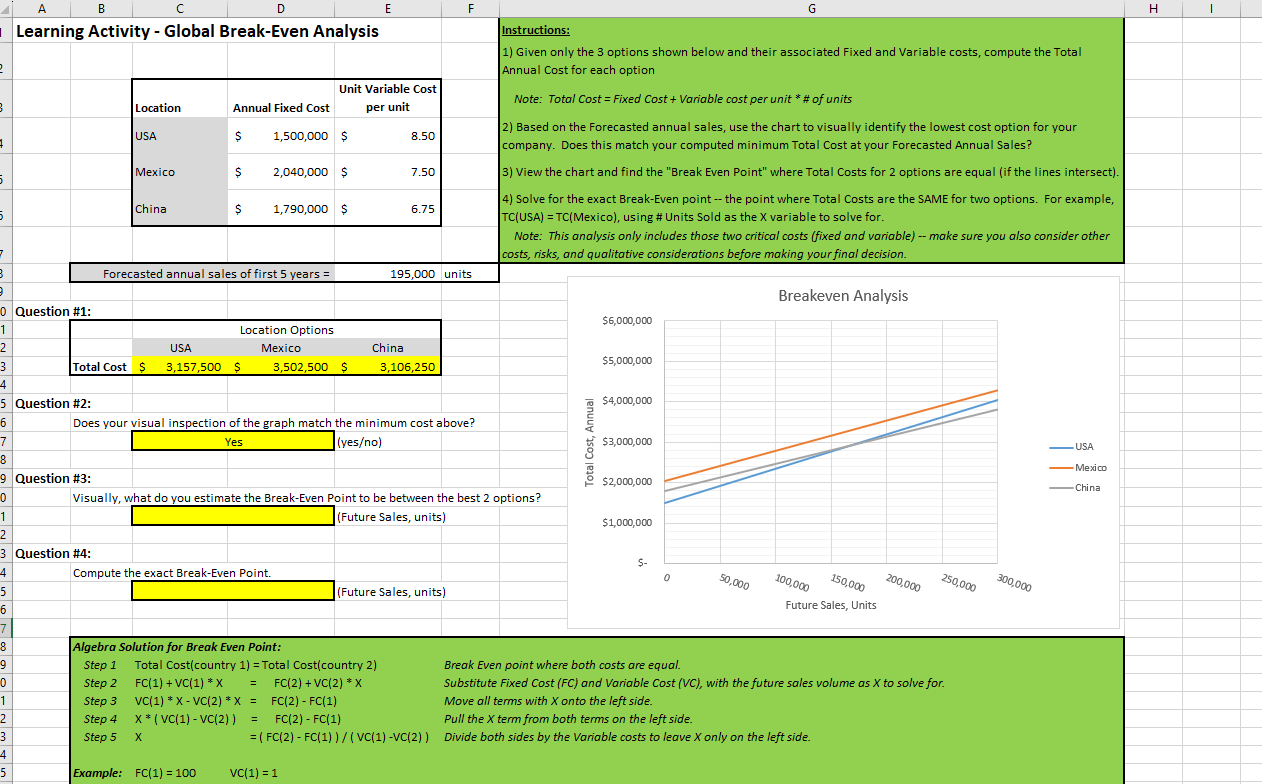Click the 'Instructions:' heading
The image size is (1262, 784).
coord(536,31)
